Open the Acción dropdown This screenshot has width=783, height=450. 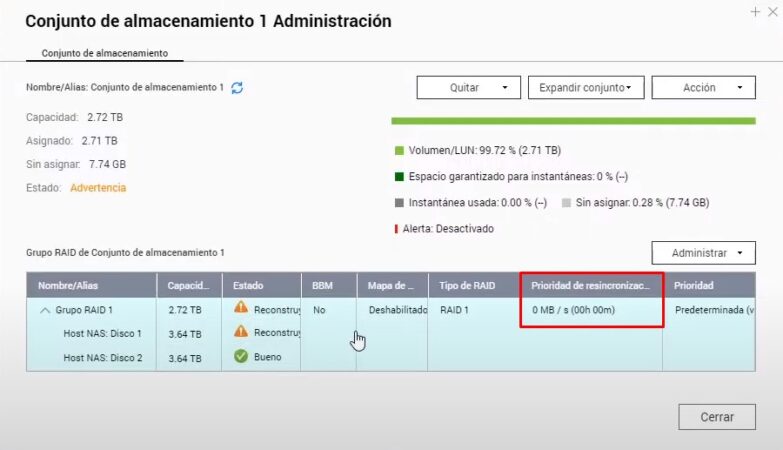704,87
